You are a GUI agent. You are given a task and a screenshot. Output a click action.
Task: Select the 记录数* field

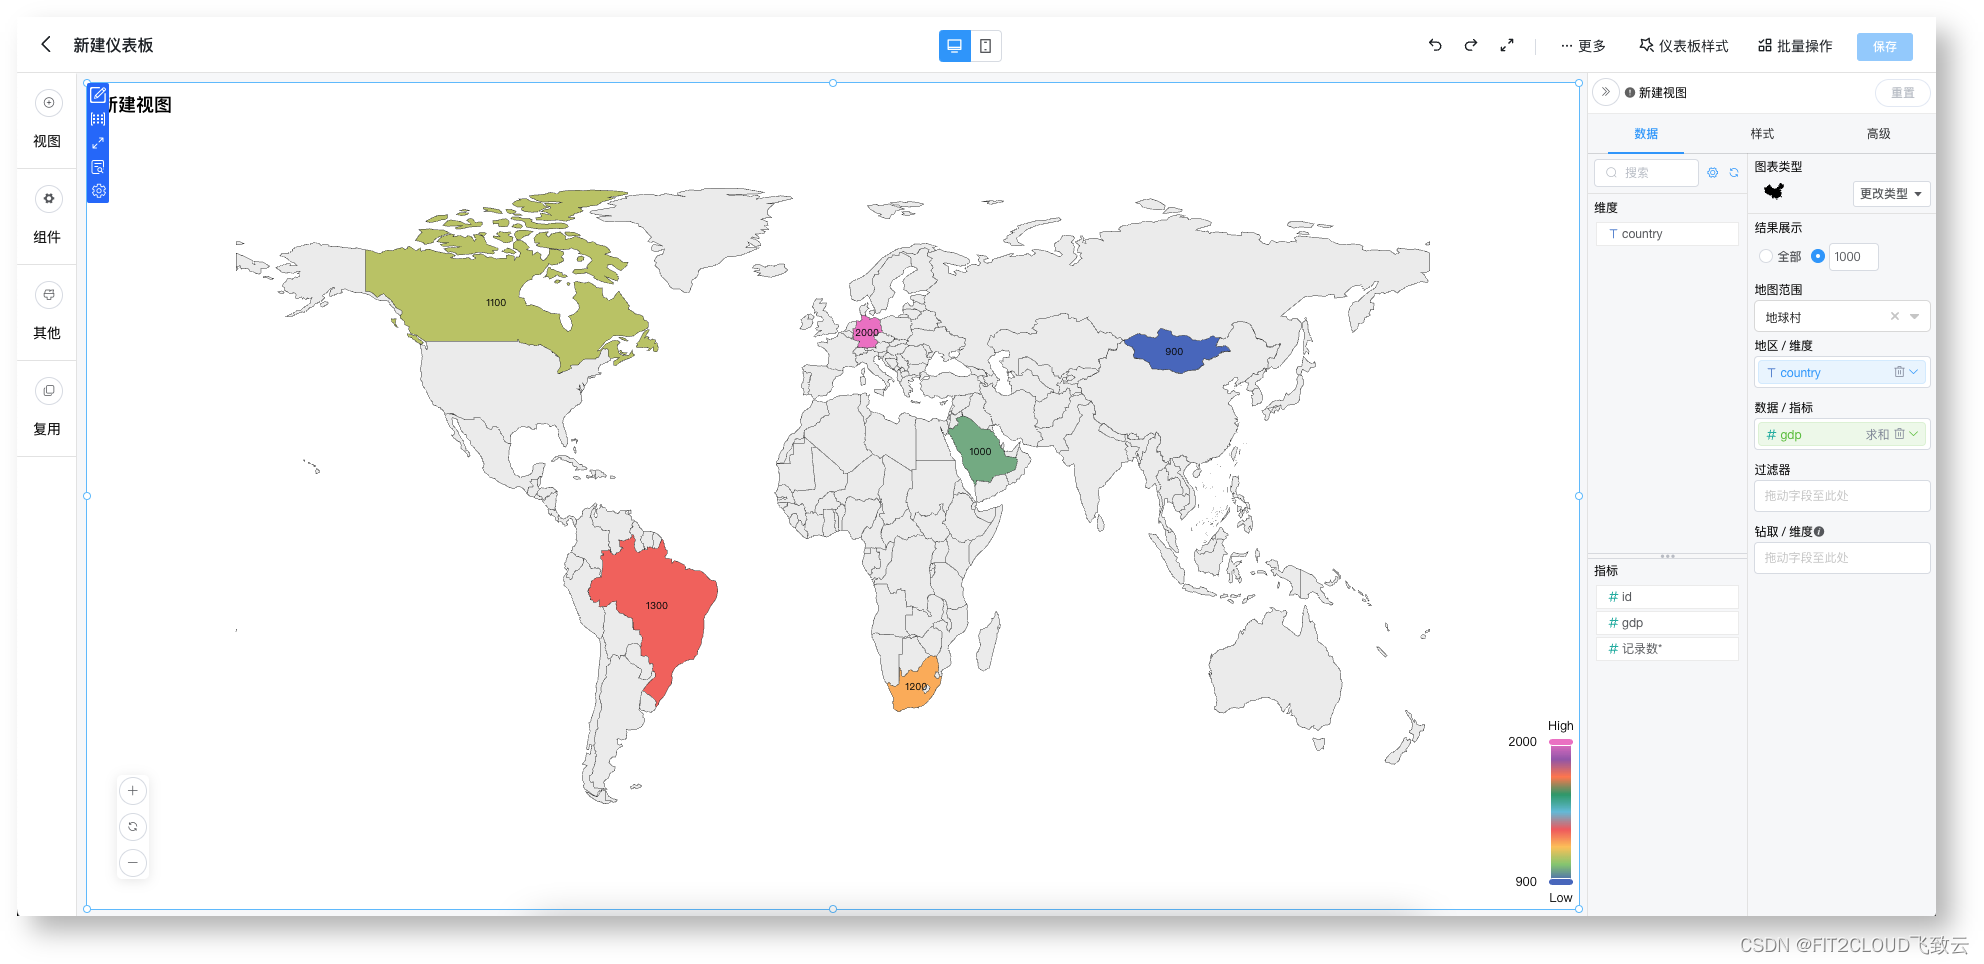click(x=1667, y=649)
